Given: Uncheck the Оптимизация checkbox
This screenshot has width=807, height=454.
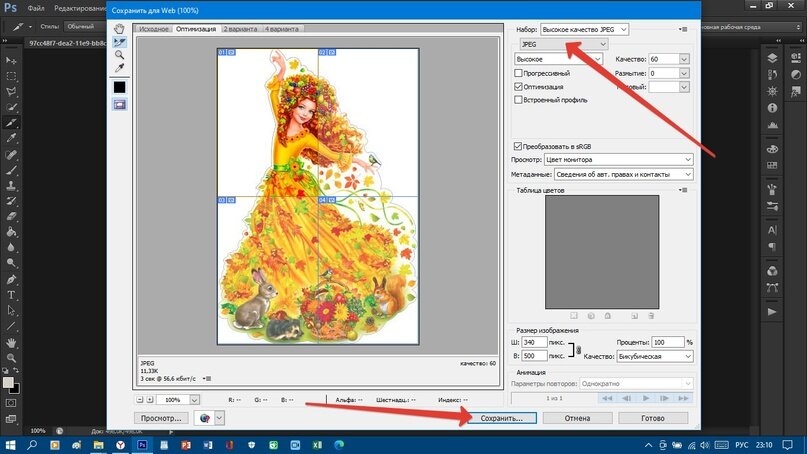Looking at the screenshot, I should pyautogui.click(x=518, y=86).
